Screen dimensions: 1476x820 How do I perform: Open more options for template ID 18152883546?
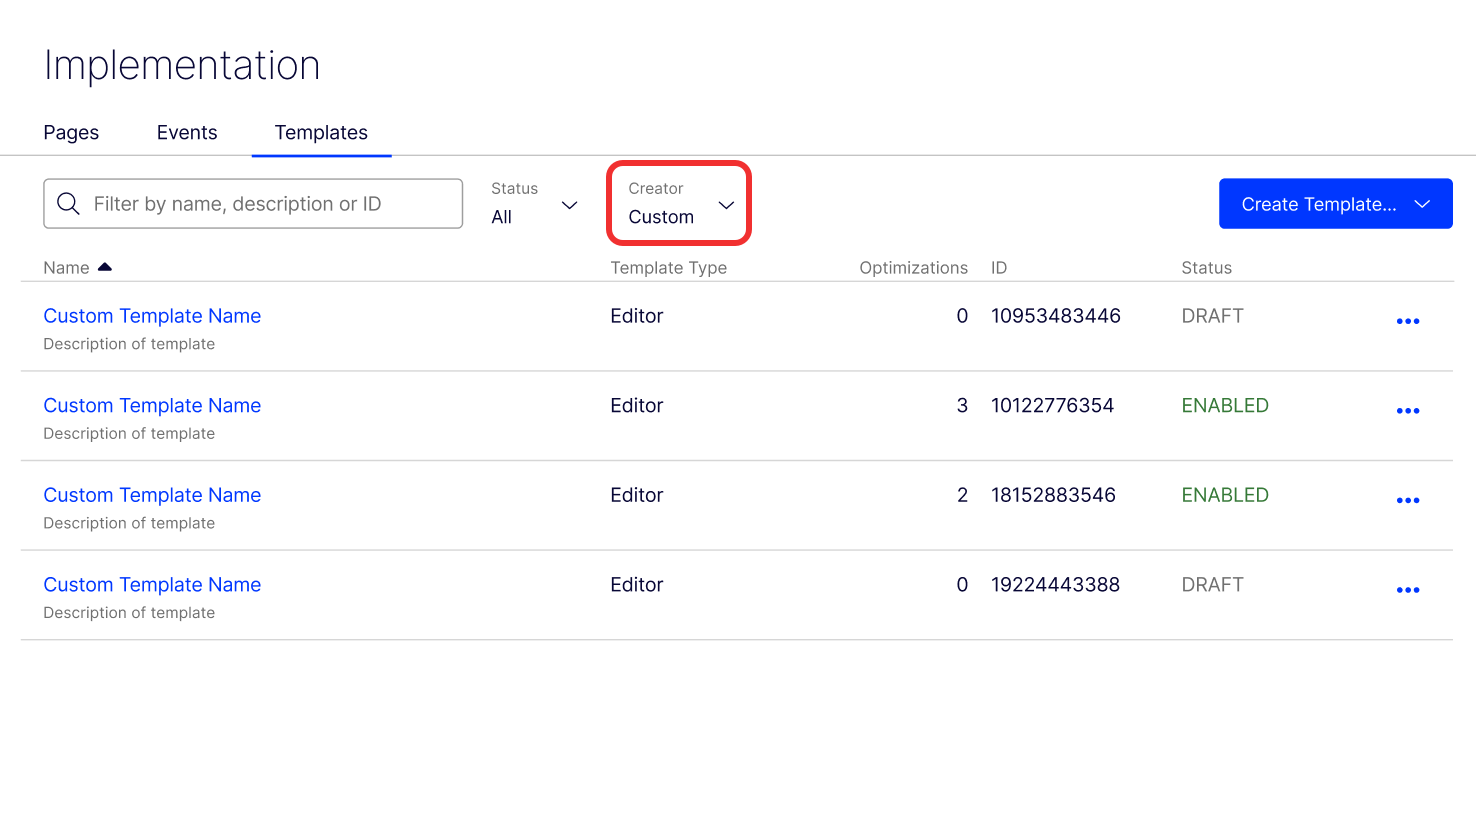coord(1407,500)
